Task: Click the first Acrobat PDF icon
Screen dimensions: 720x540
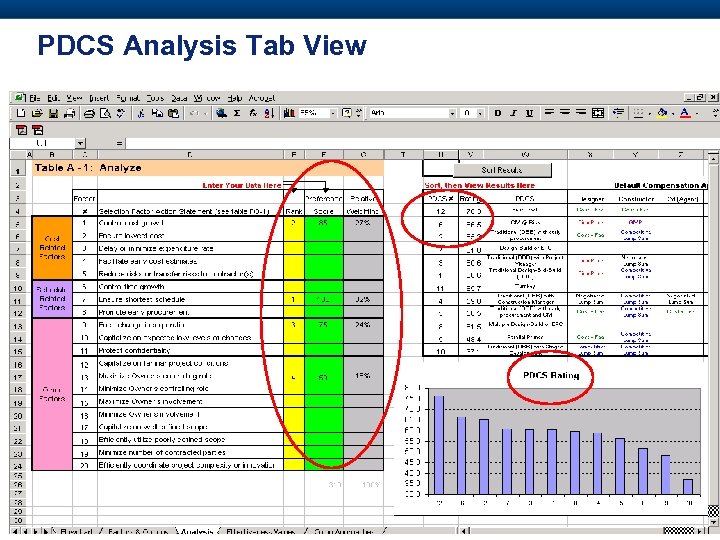Action: point(21,130)
